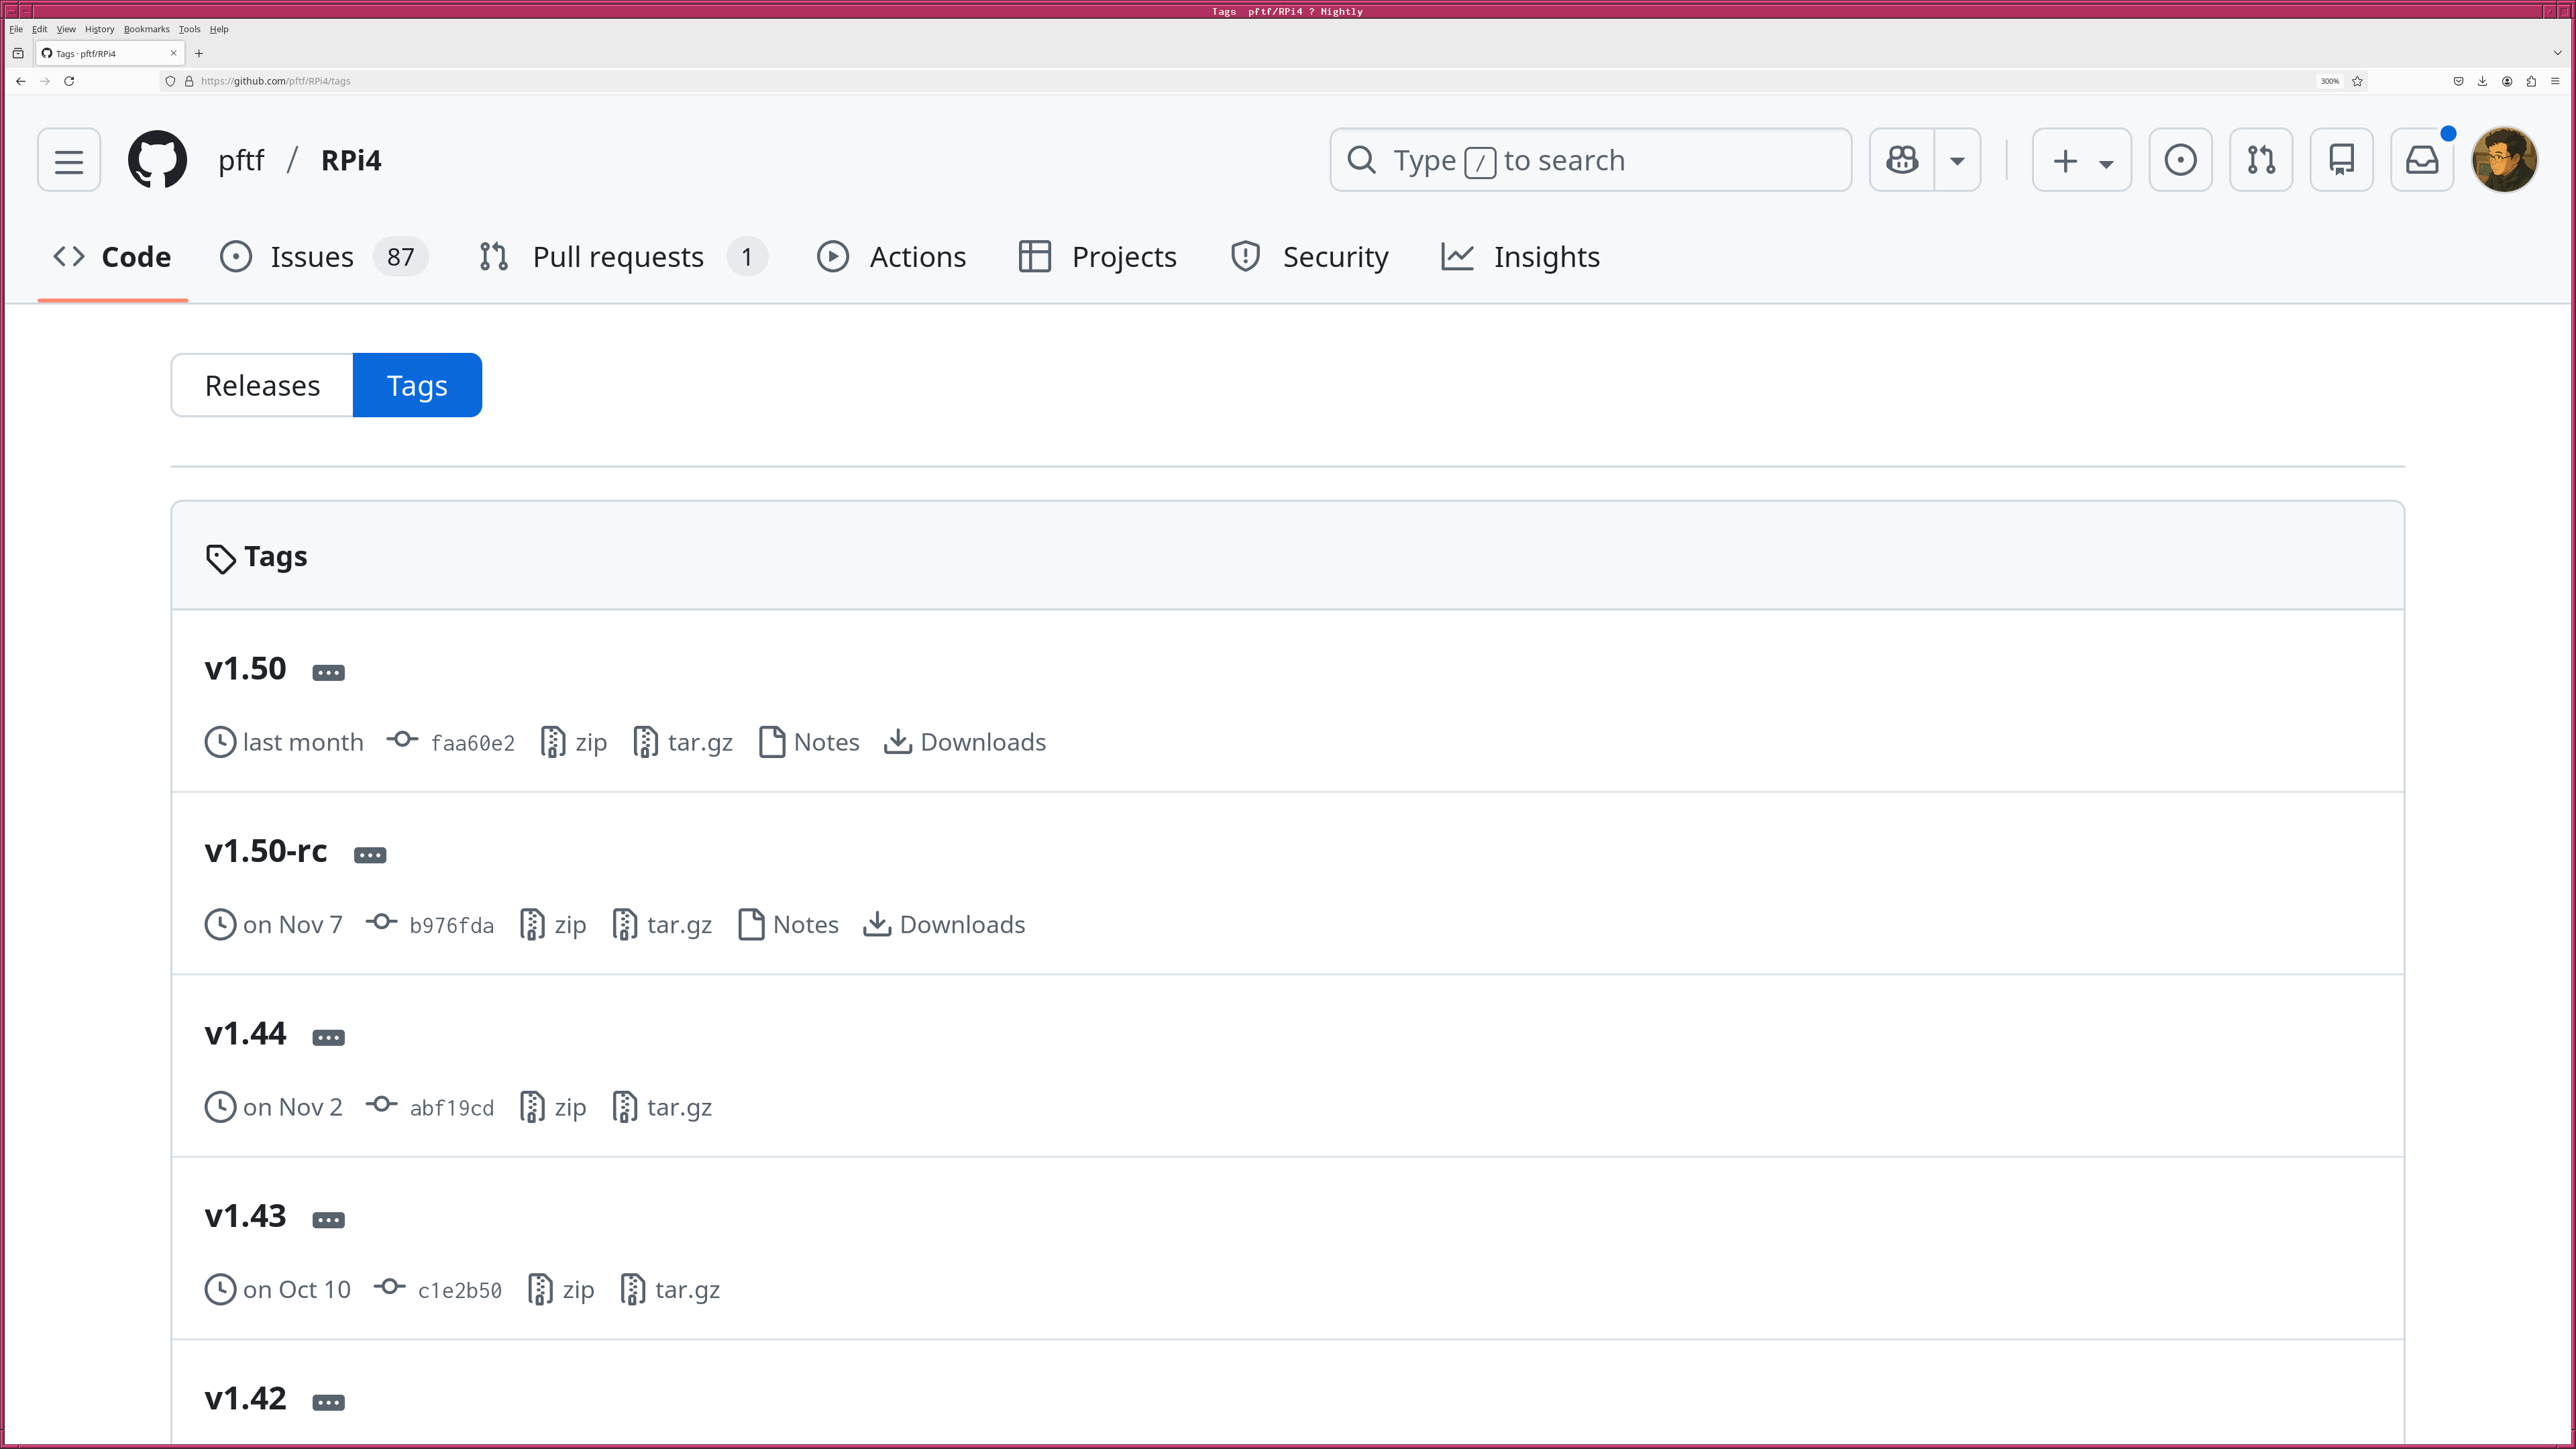Switch to the Releases view
2576x1449 pixels.
pos(262,385)
